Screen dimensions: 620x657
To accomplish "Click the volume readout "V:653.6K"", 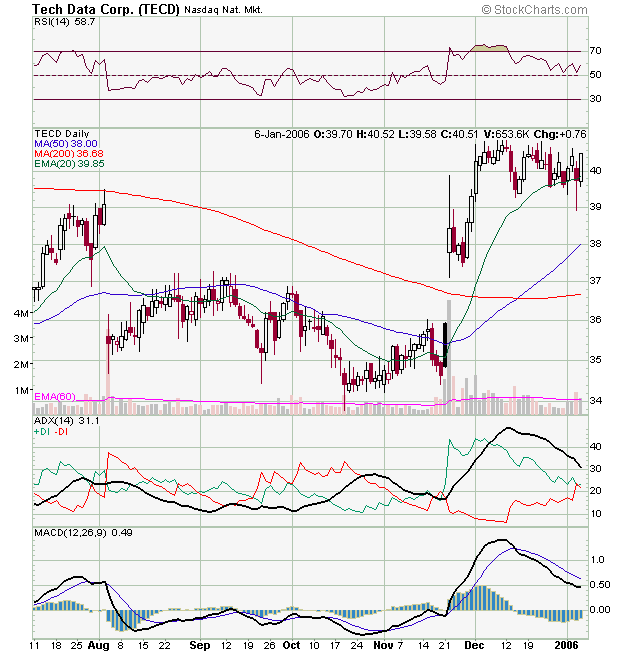I will point(506,134).
